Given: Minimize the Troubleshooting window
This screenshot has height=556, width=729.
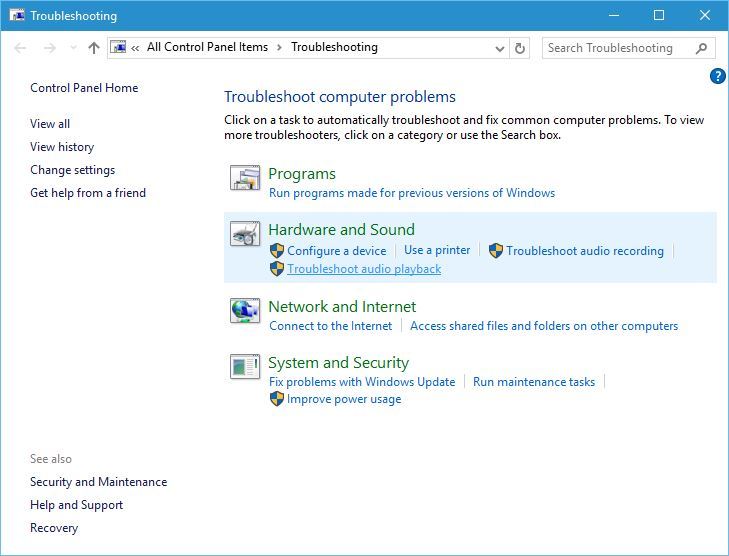Looking at the screenshot, I should pyautogui.click(x=614, y=15).
